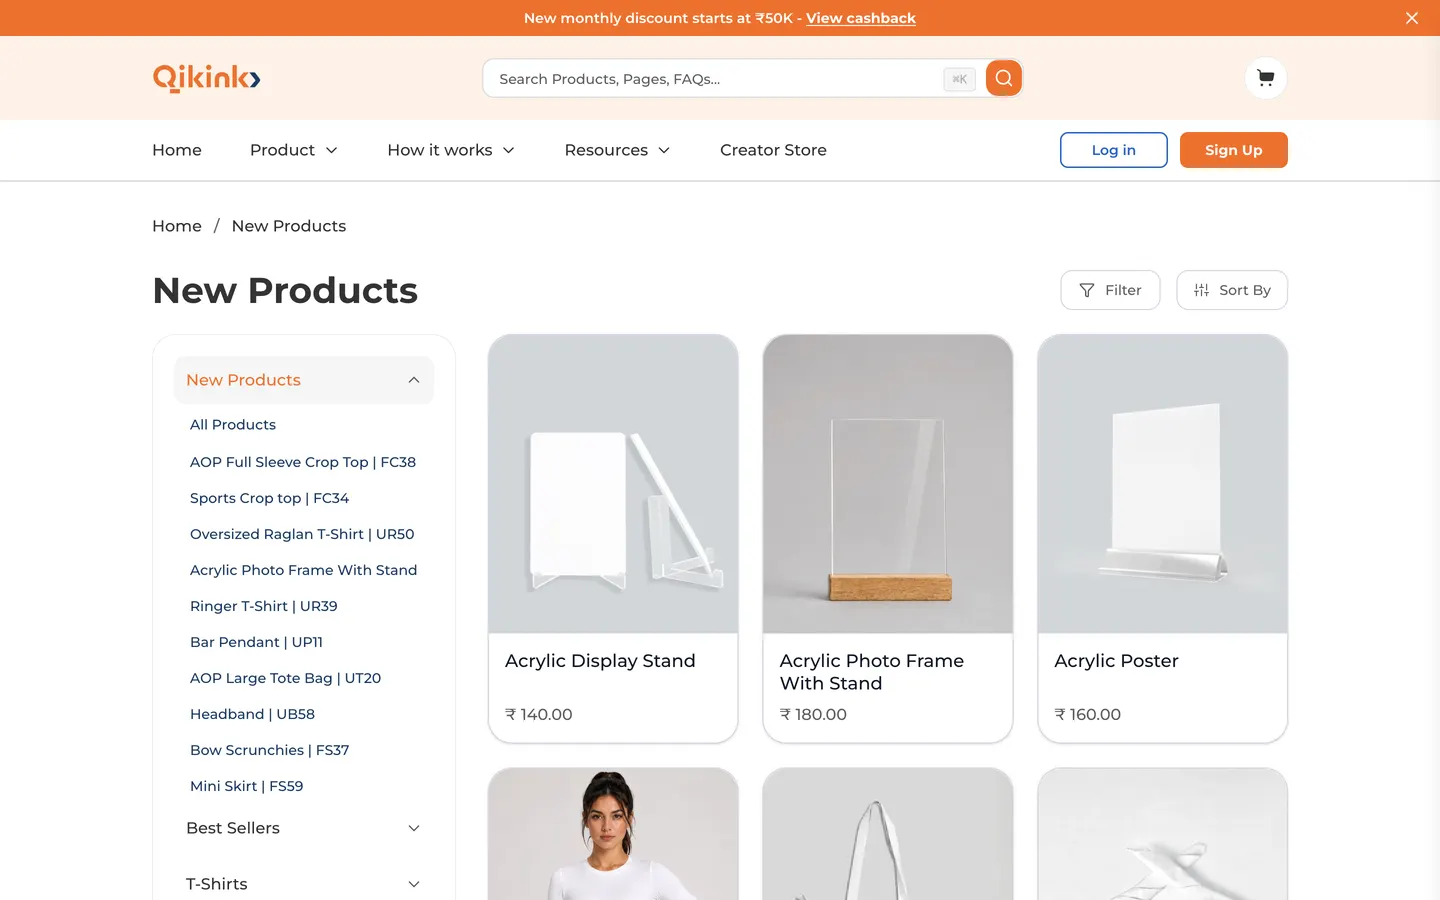The width and height of the screenshot is (1440, 900).
Task: Open the Product dropdown menu
Action: click(294, 150)
